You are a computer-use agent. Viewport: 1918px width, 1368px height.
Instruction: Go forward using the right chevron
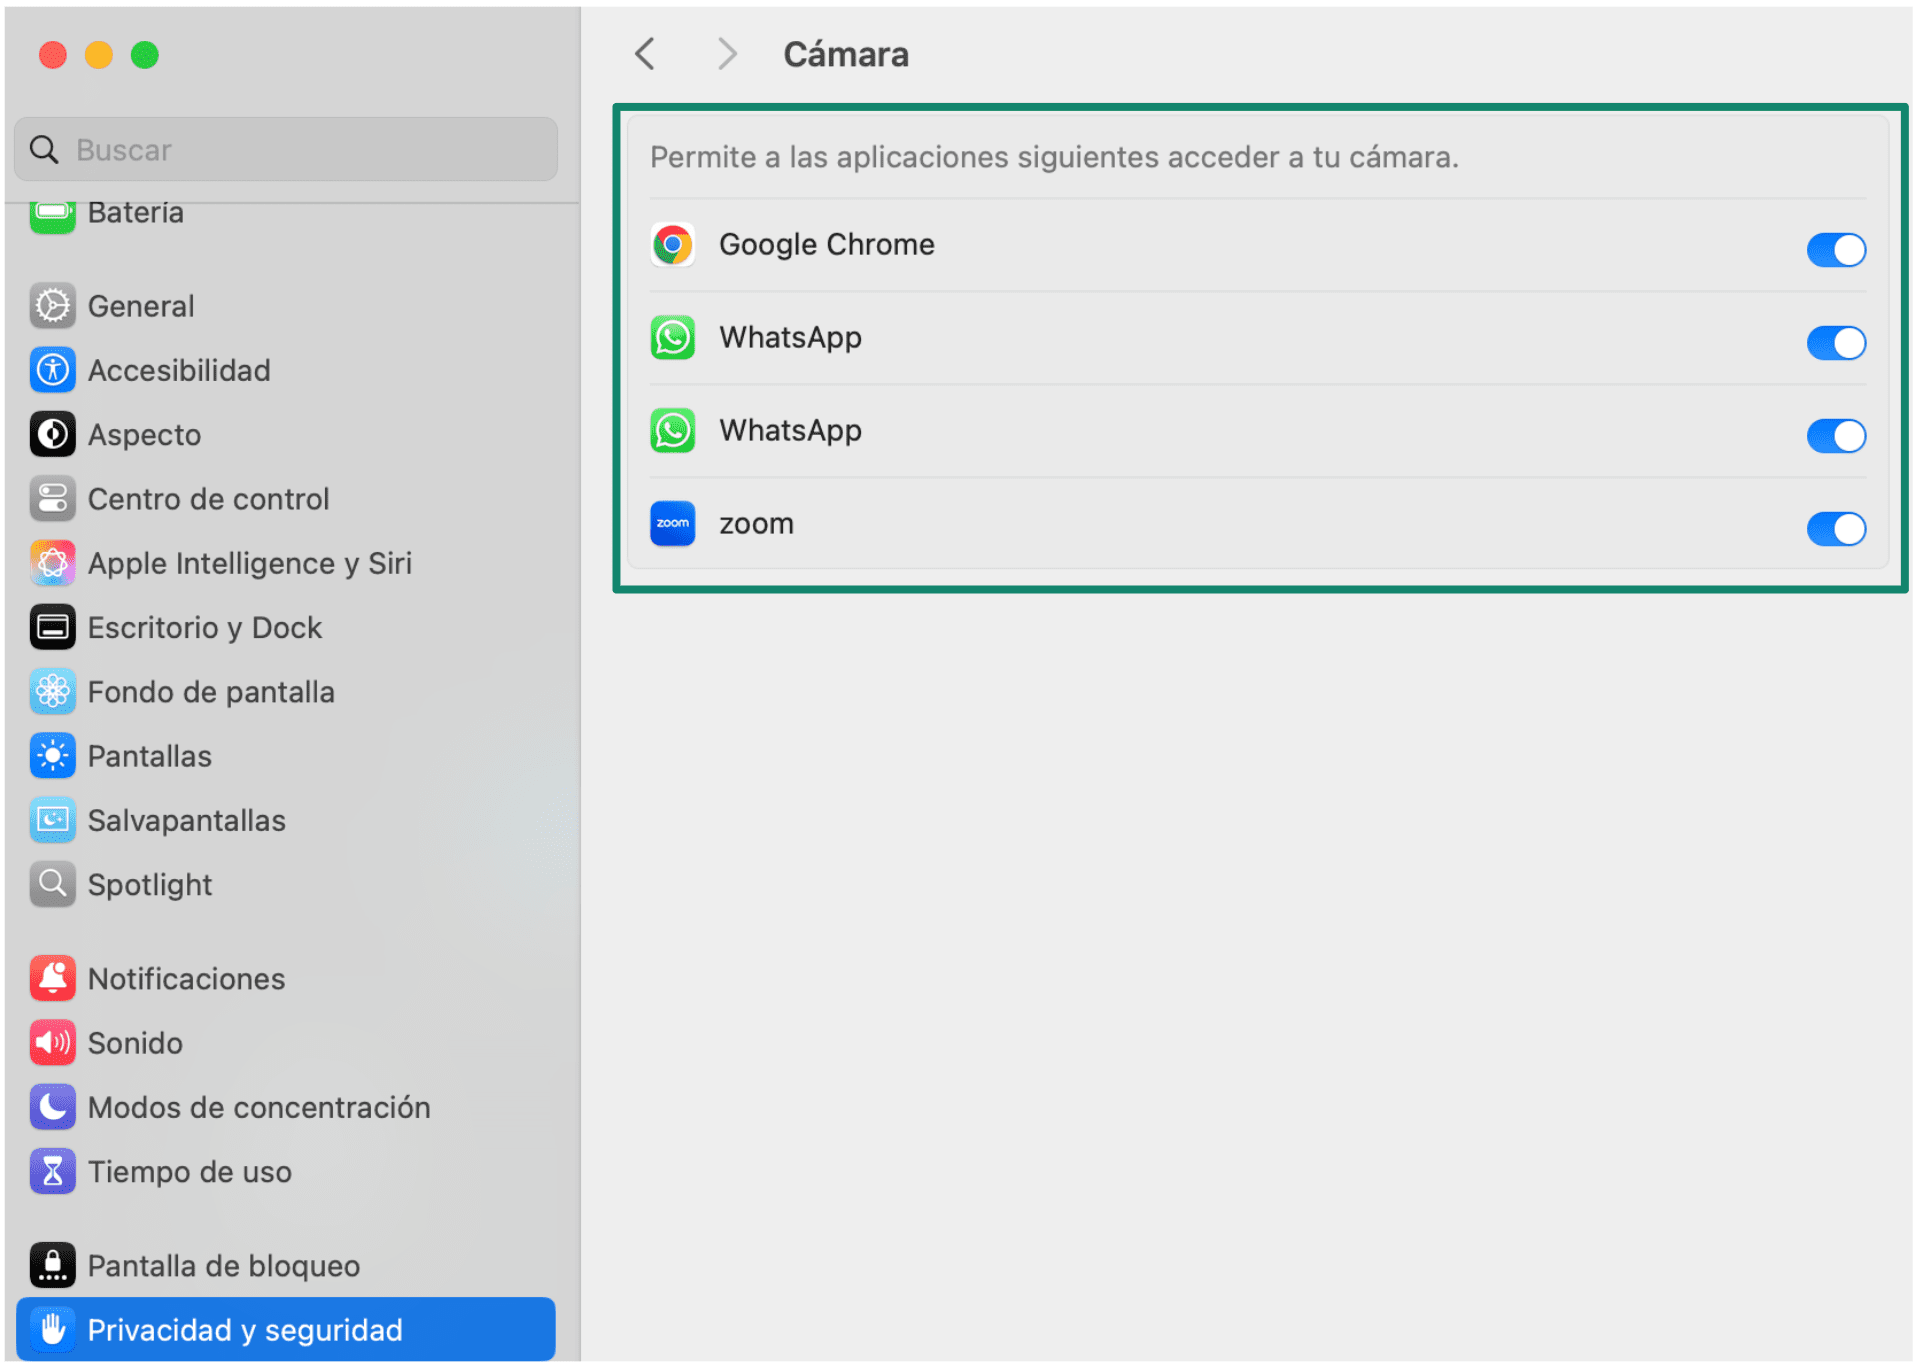coord(727,54)
